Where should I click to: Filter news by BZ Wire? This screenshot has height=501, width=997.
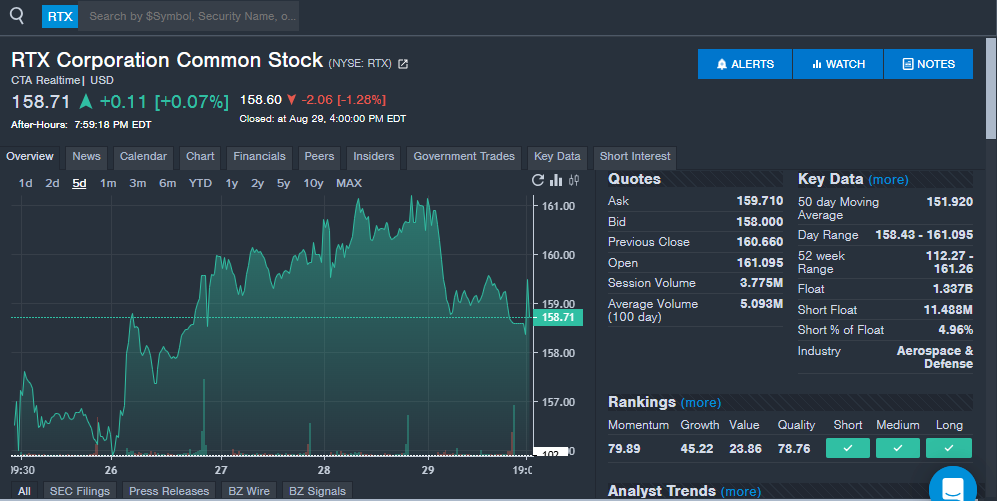pyautogui.click(x=249, y=491)
